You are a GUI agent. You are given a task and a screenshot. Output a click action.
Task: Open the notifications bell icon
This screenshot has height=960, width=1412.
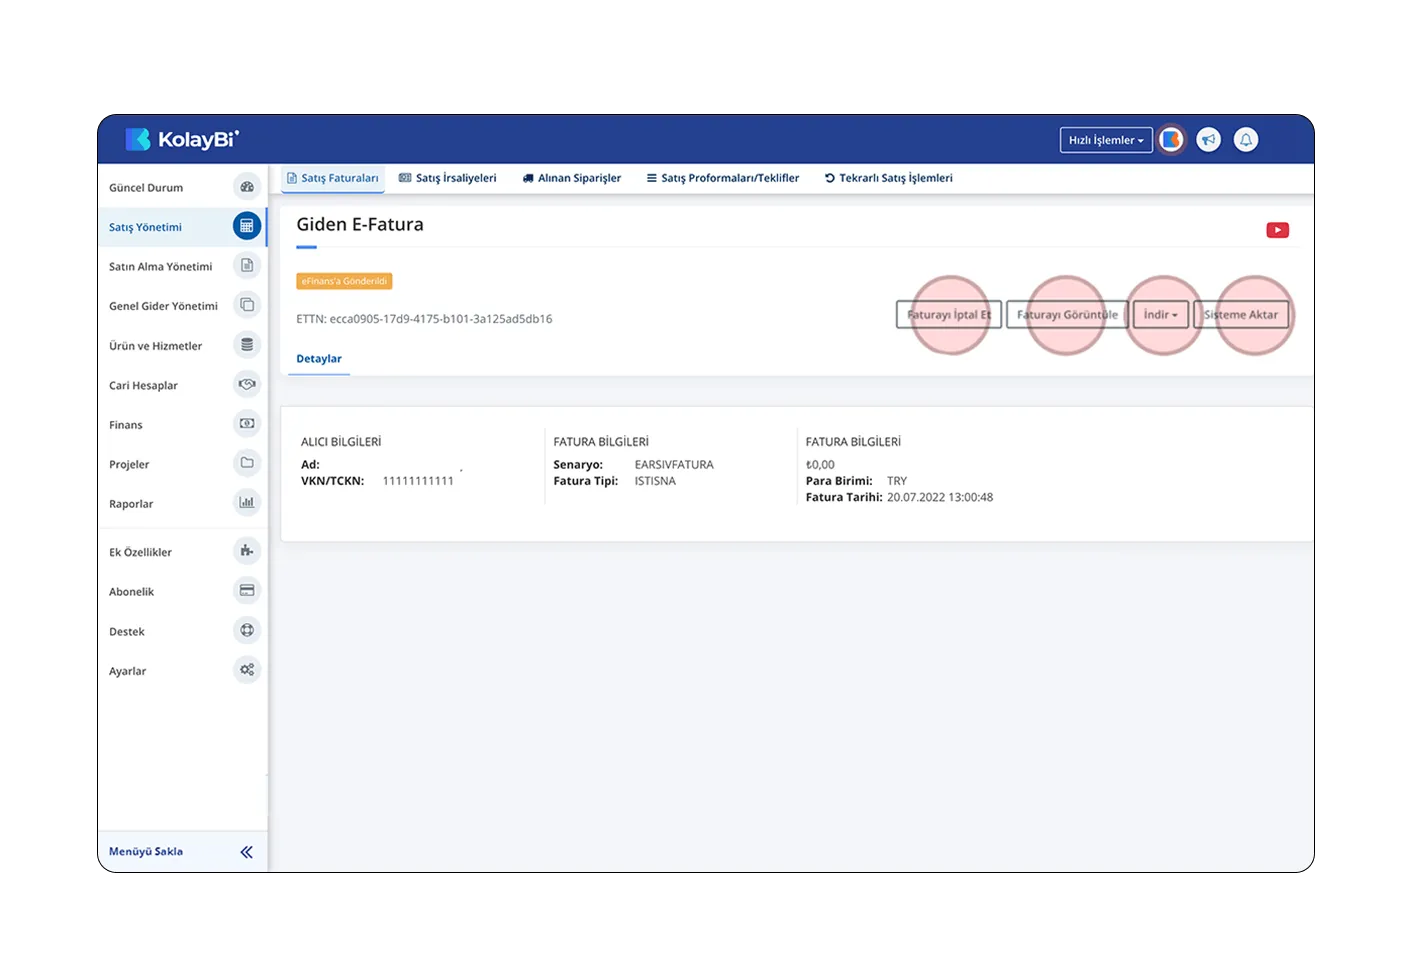(x=1246, y=140)
